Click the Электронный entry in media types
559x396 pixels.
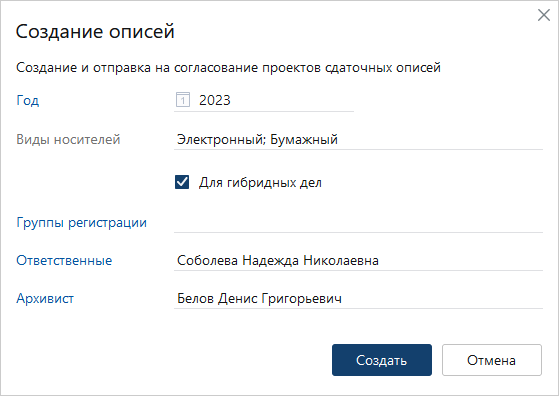221,139
